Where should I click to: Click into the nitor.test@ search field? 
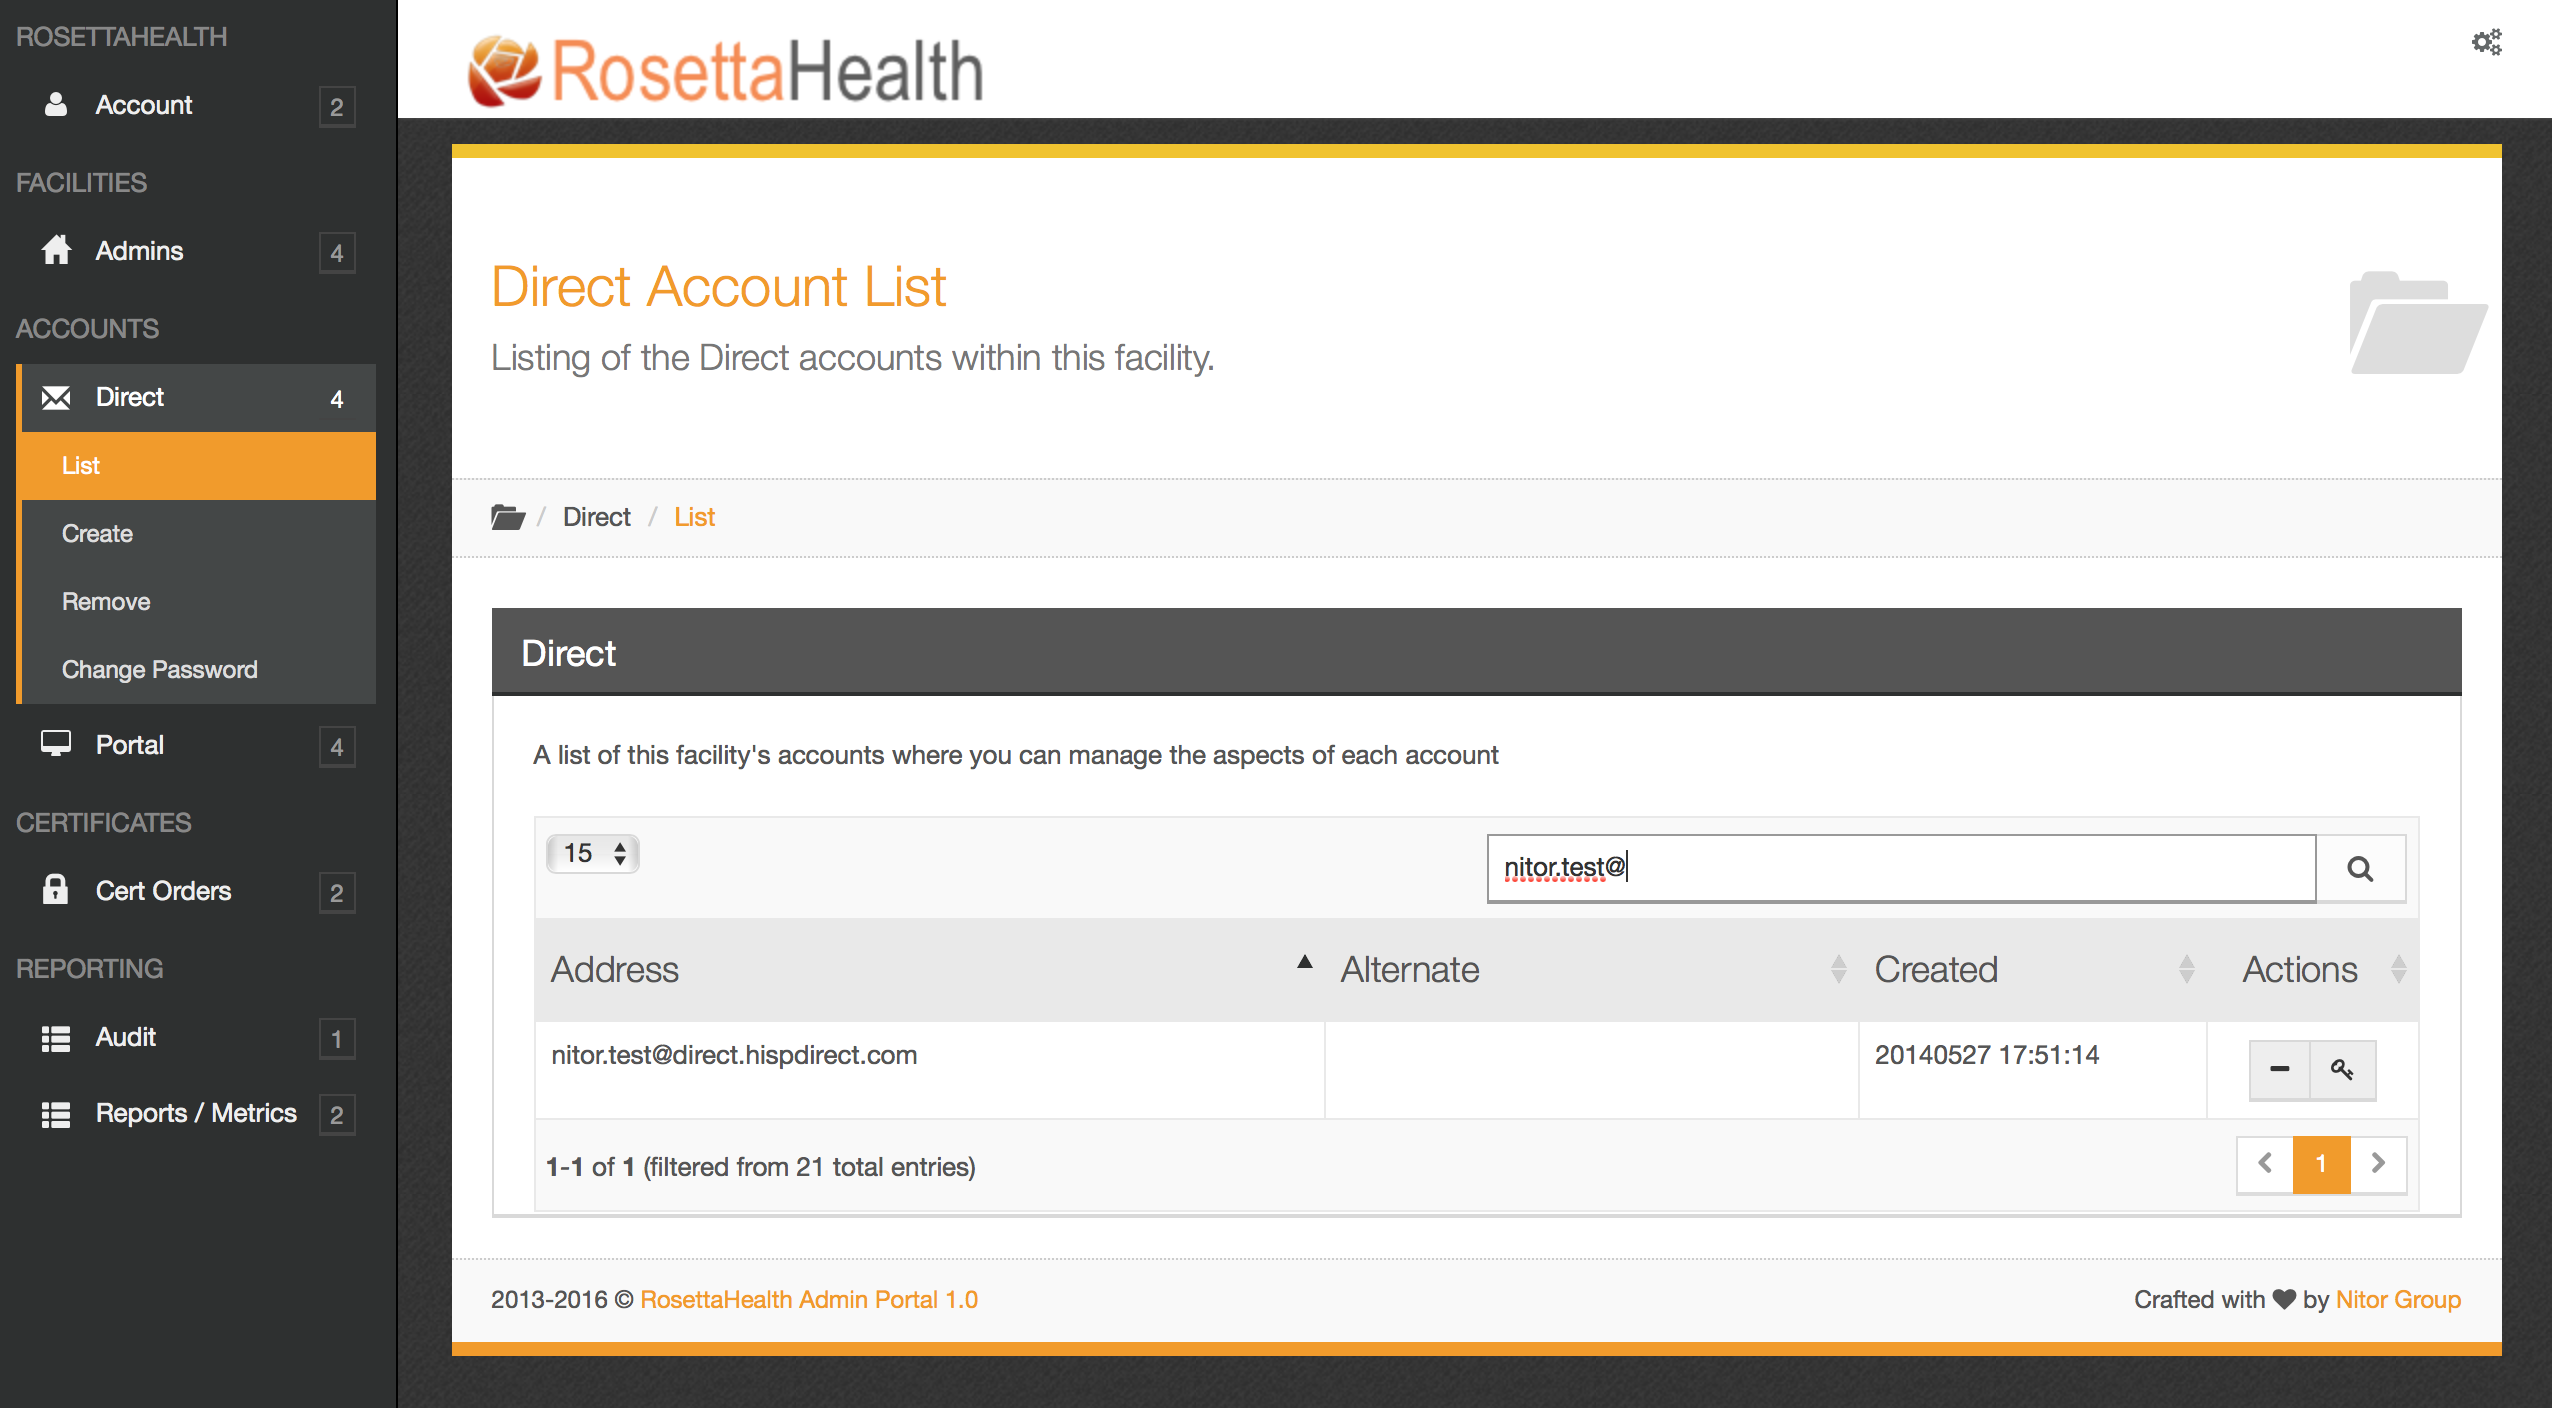coord(1900,868)
